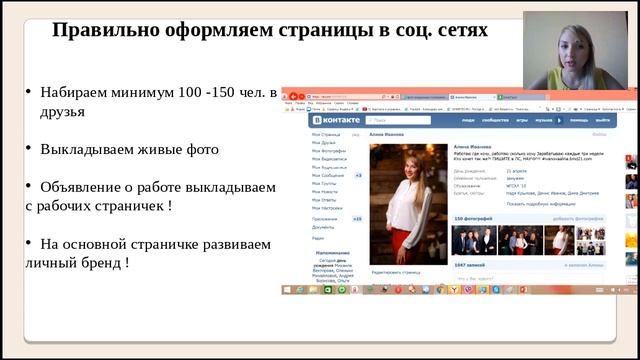Image resolution: width=640 pixels, height=360 pixels.
Task: Open the 'сообщества' header link
Action: pyautogui.click(x=495, y=120)
